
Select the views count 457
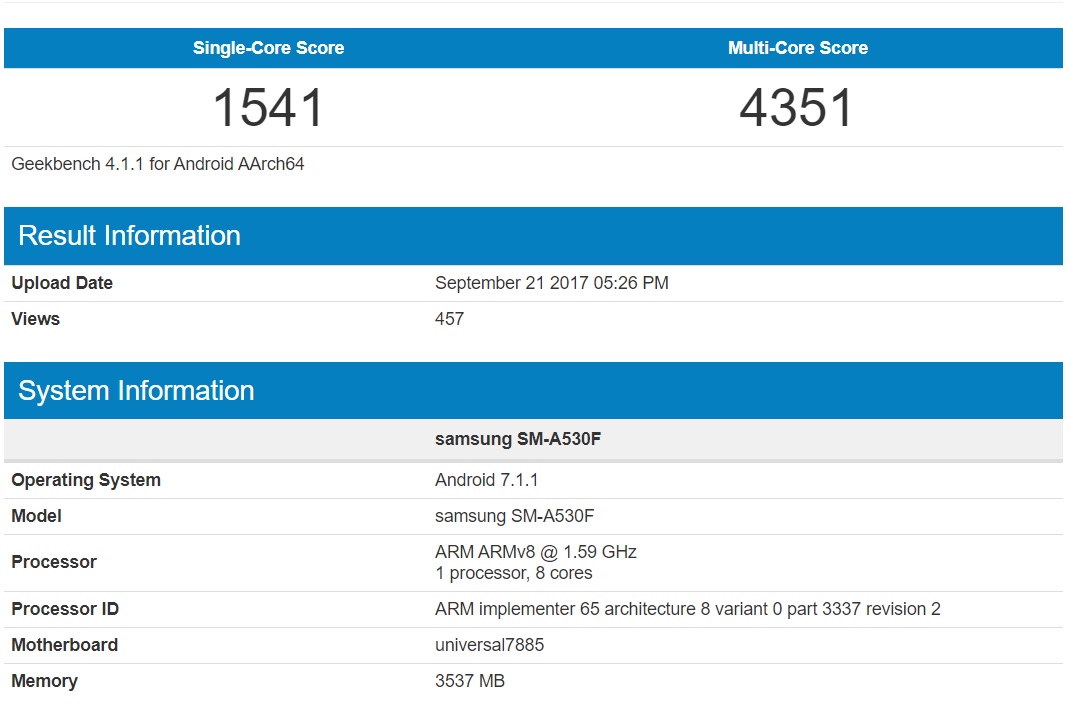[450, 319]
